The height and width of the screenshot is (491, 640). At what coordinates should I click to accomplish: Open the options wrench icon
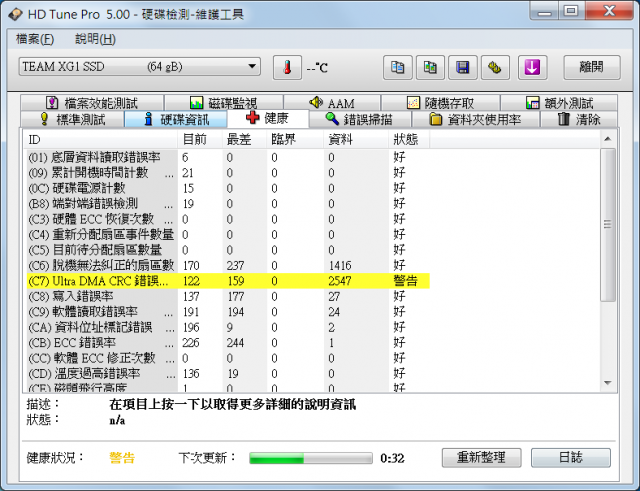(496, 67)
